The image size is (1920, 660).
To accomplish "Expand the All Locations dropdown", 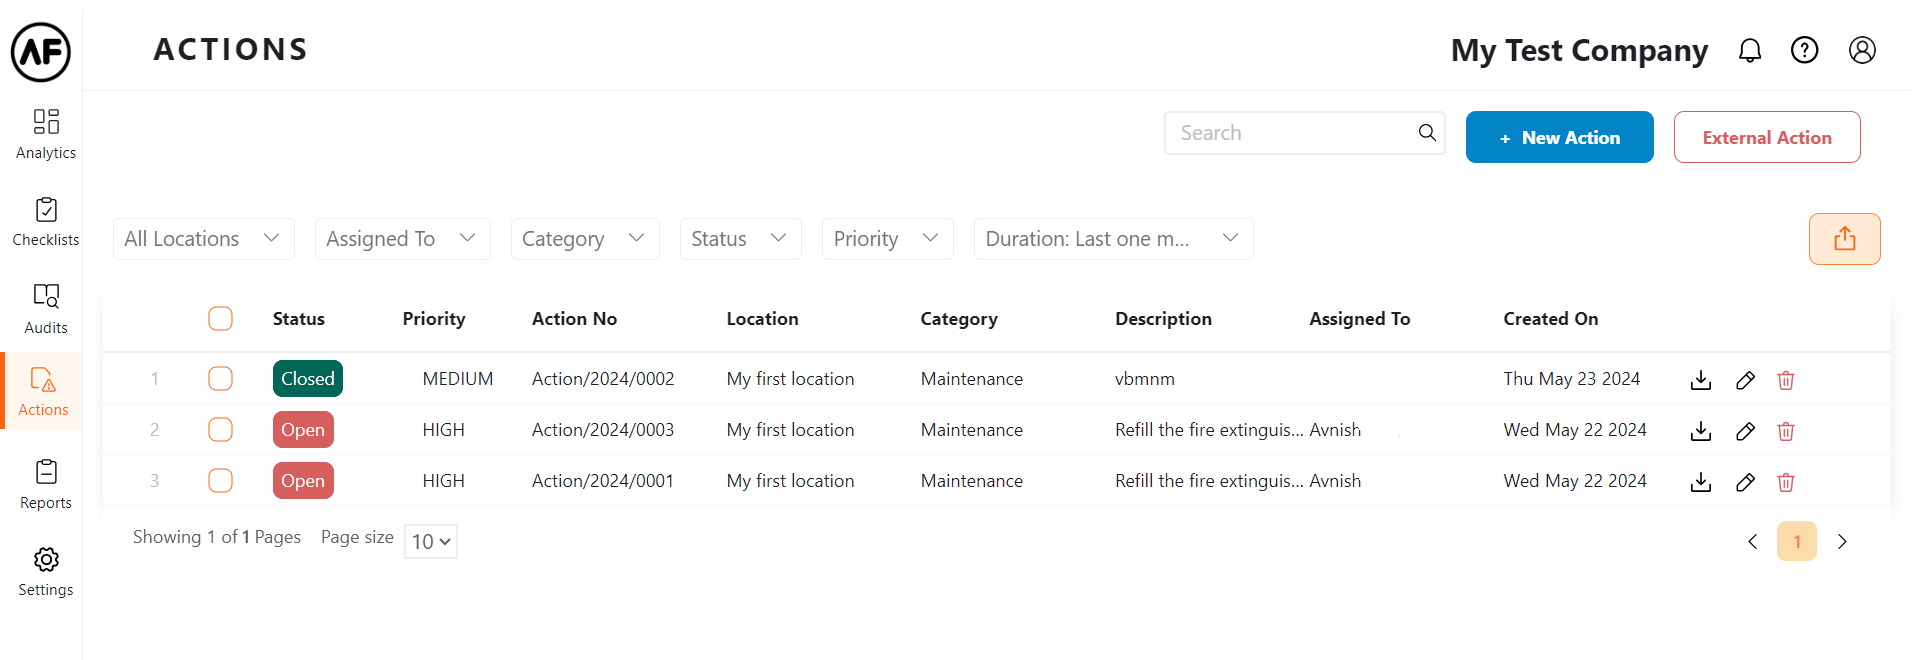I will tap(203, 239).
